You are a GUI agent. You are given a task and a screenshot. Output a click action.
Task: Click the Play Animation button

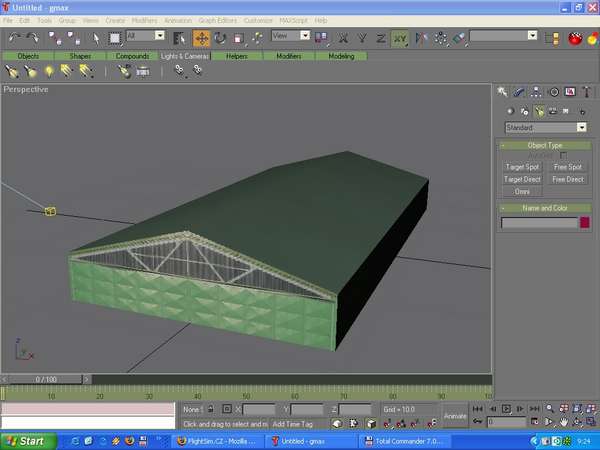506,409
